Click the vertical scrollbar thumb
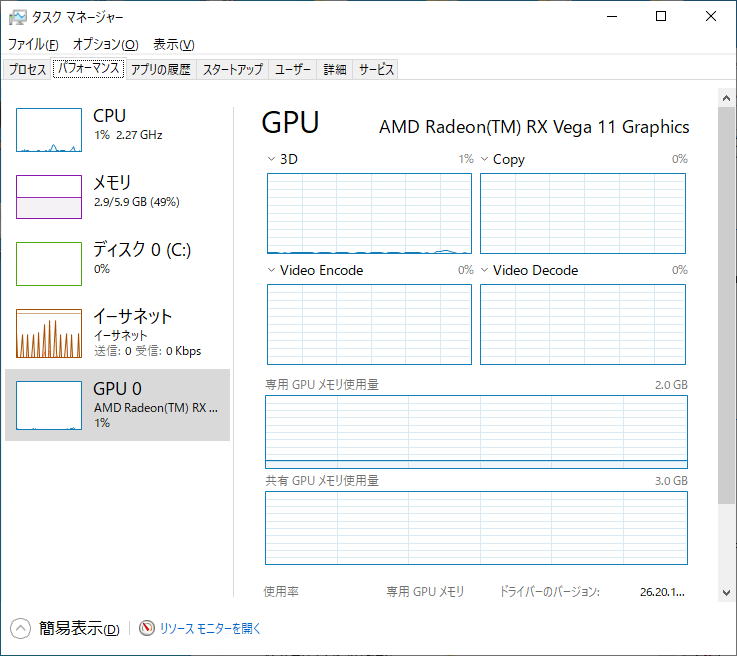The height and width of the screenshot is (656, 737). [x=726, y=305]
